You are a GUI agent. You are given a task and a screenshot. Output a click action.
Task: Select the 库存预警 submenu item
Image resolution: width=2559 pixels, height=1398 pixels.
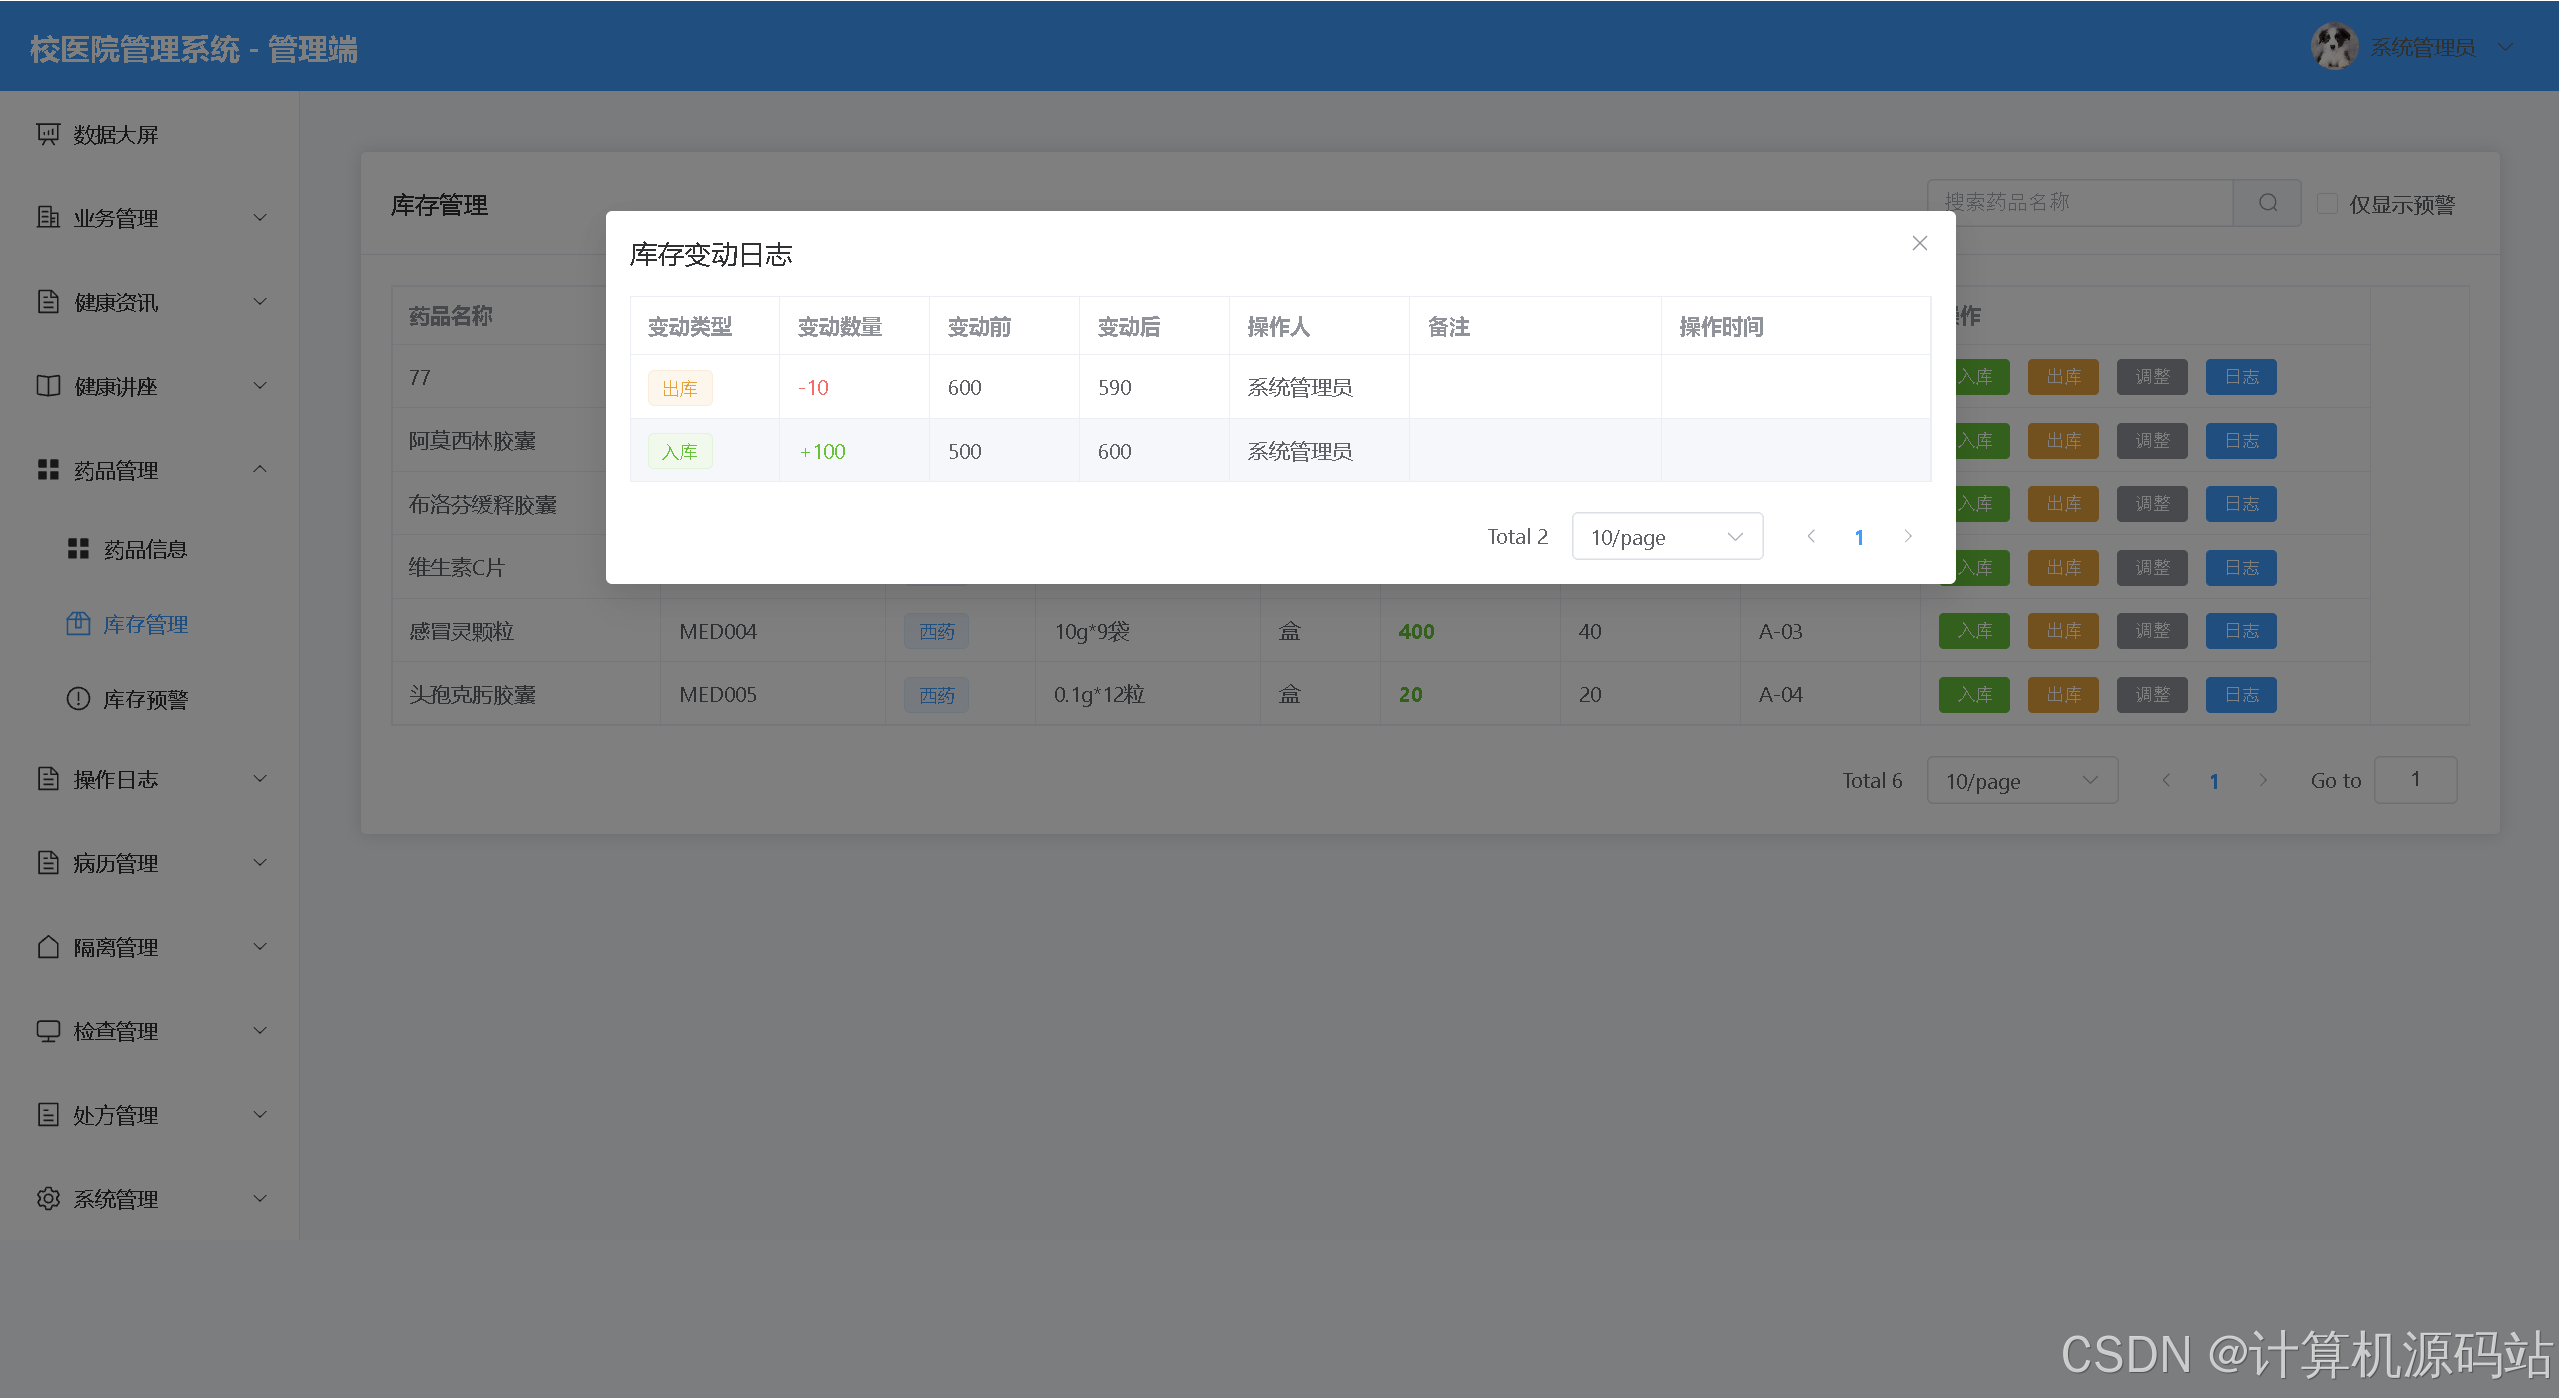point(149,699)
